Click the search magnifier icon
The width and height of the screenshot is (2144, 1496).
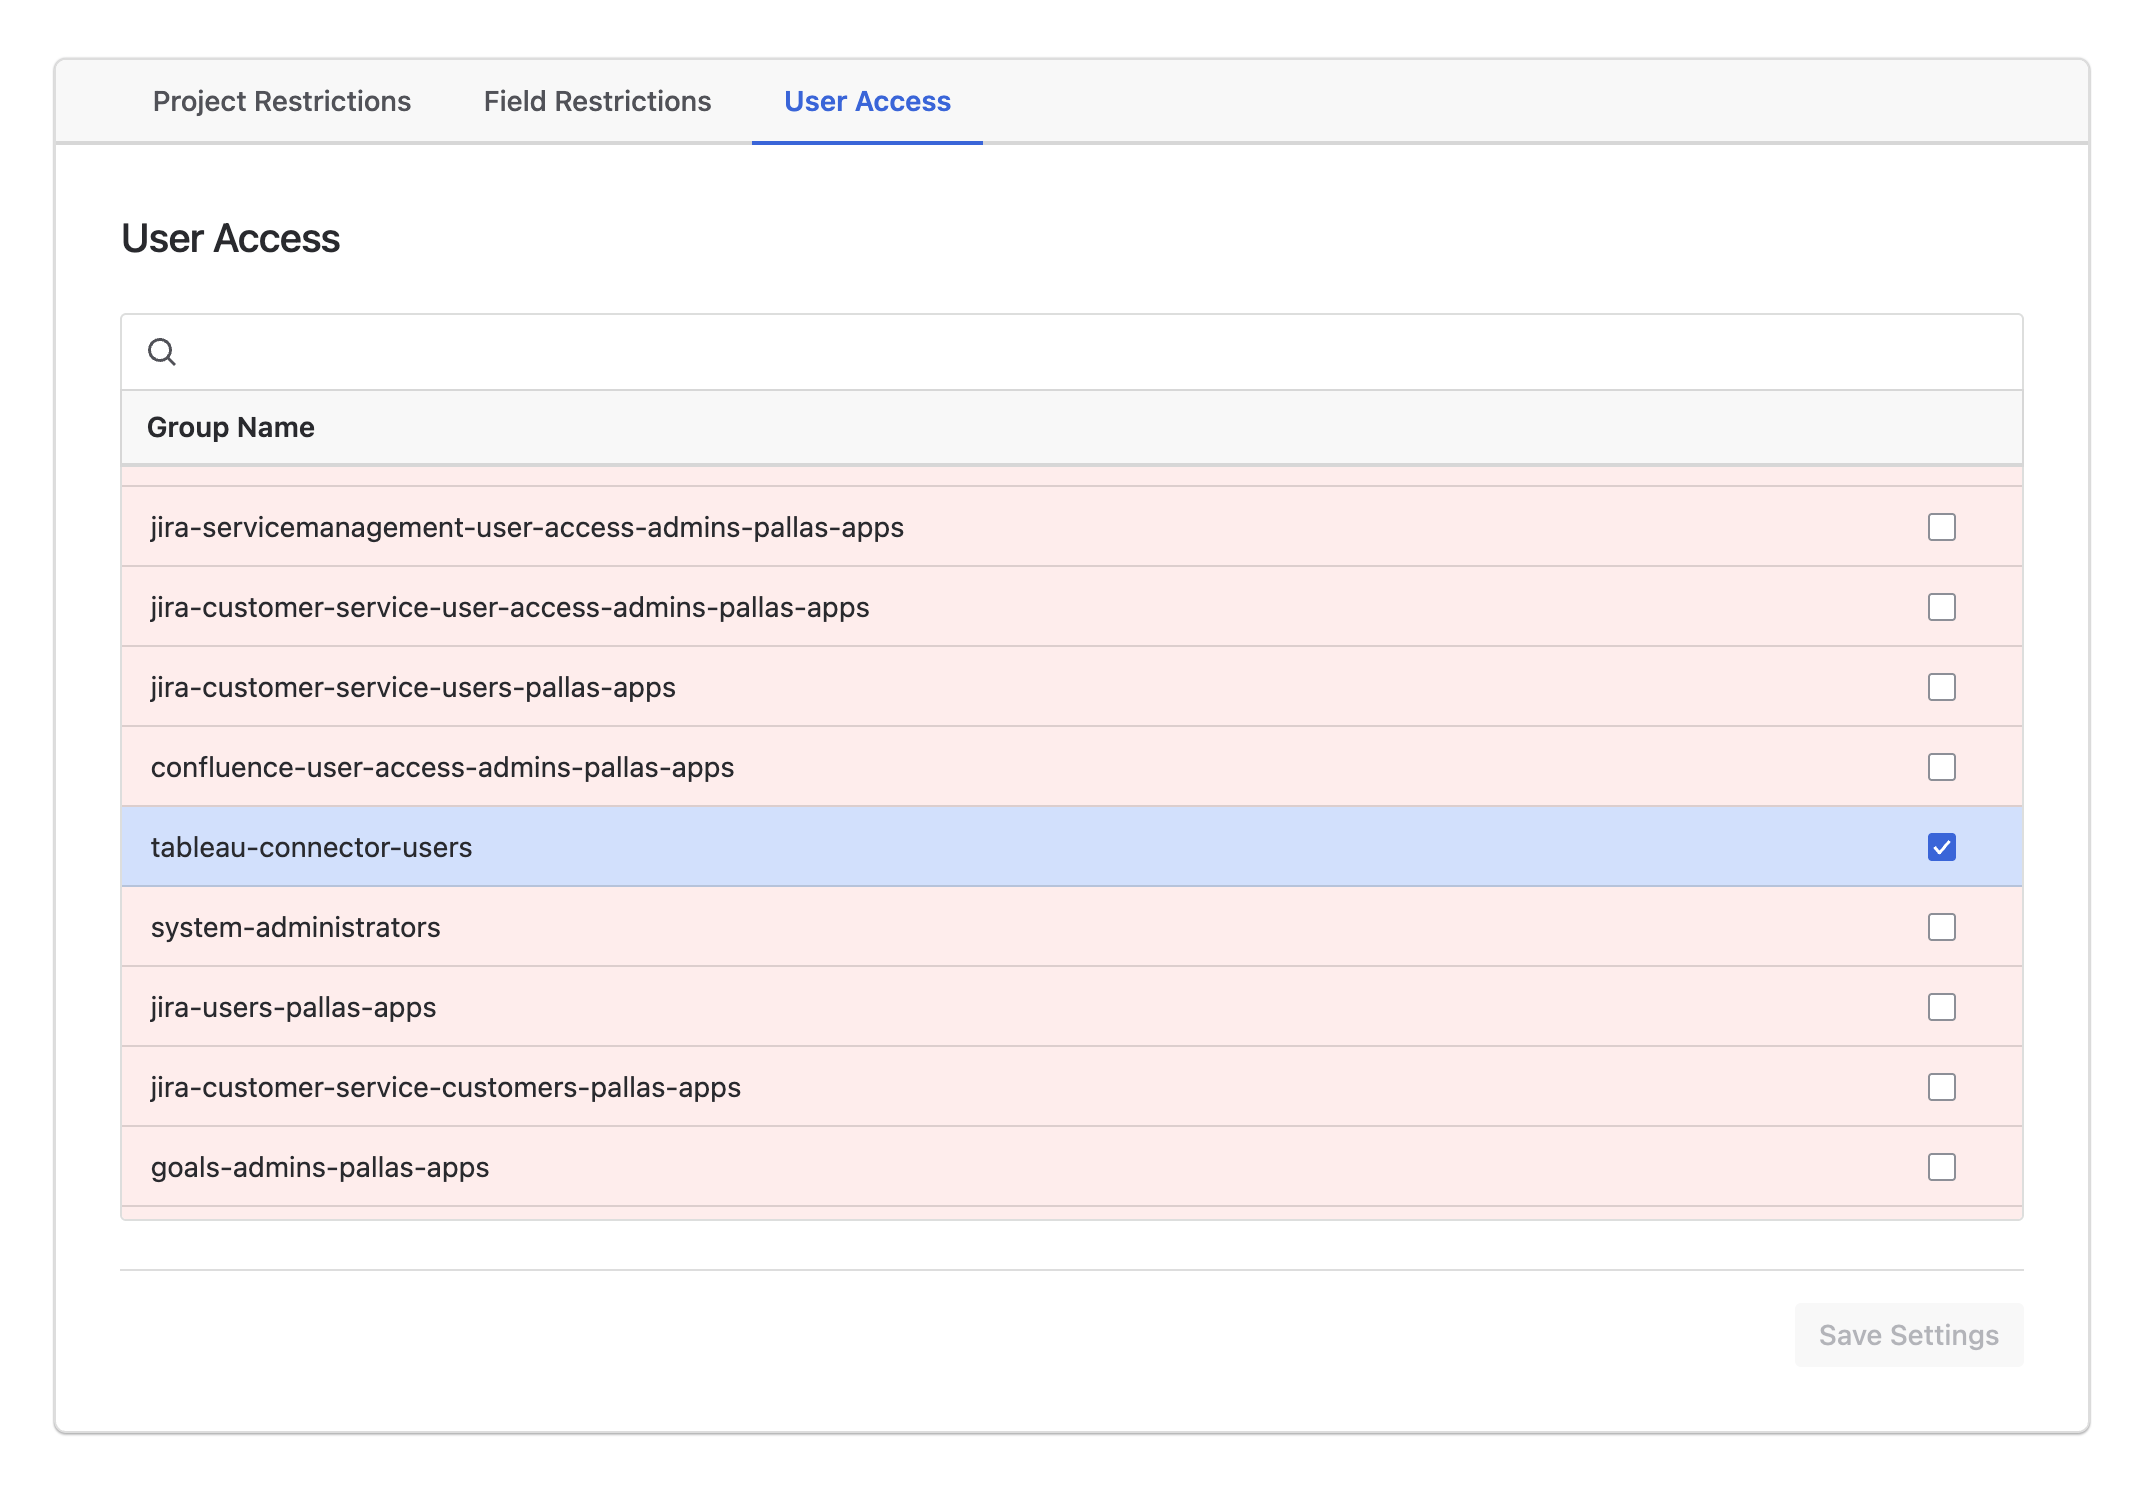tap(162, 352)
